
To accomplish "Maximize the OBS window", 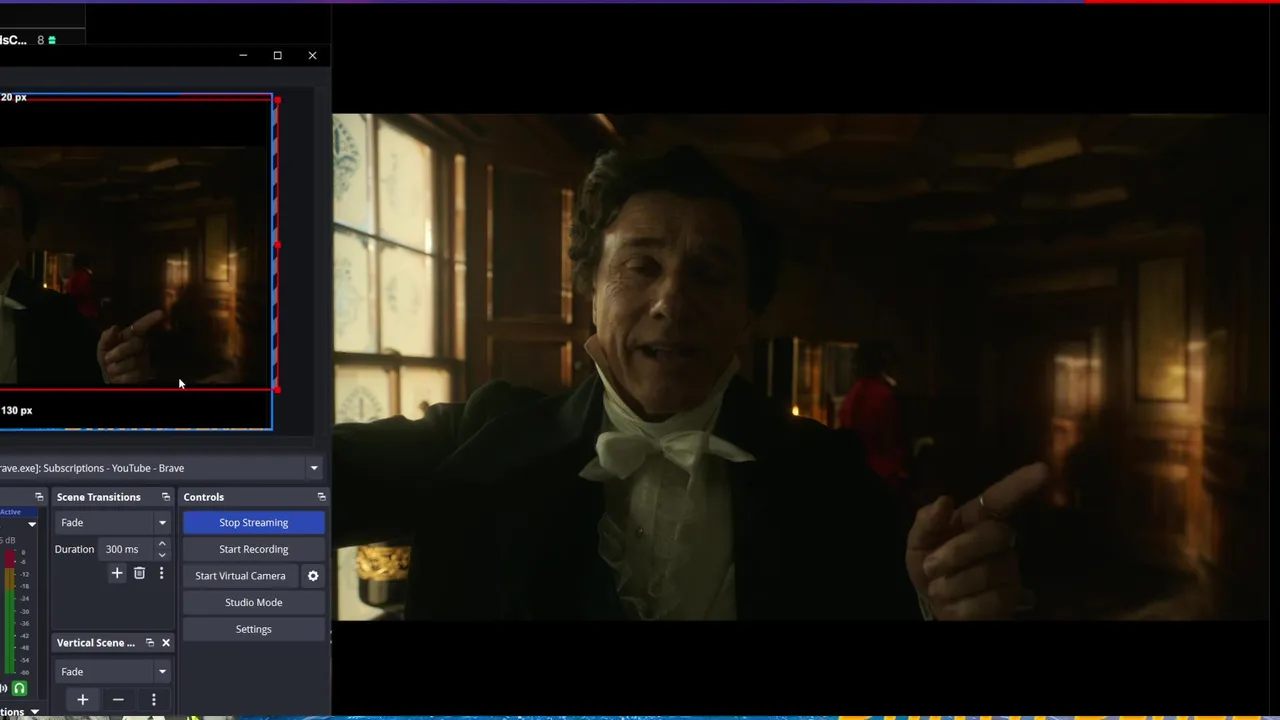I will tap(278, 56).
